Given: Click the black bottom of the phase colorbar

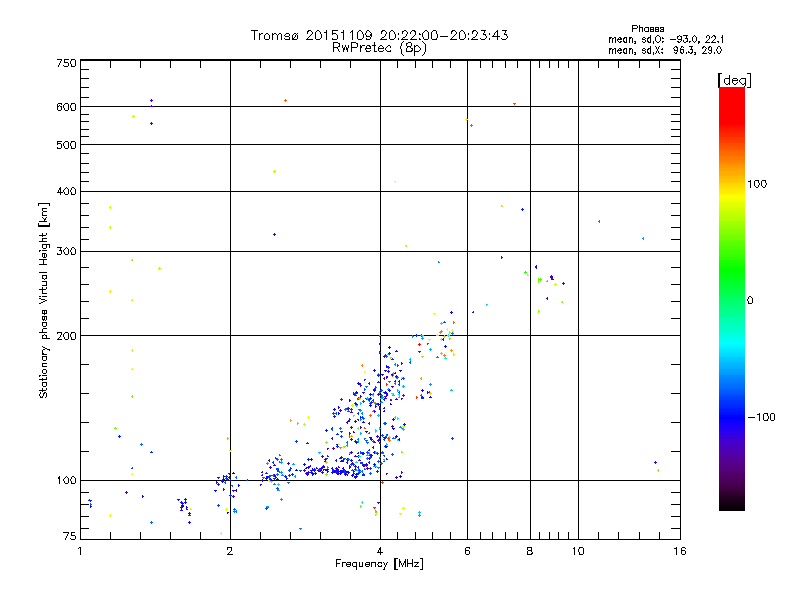Looking at the screenshot, I should point(732,504).
